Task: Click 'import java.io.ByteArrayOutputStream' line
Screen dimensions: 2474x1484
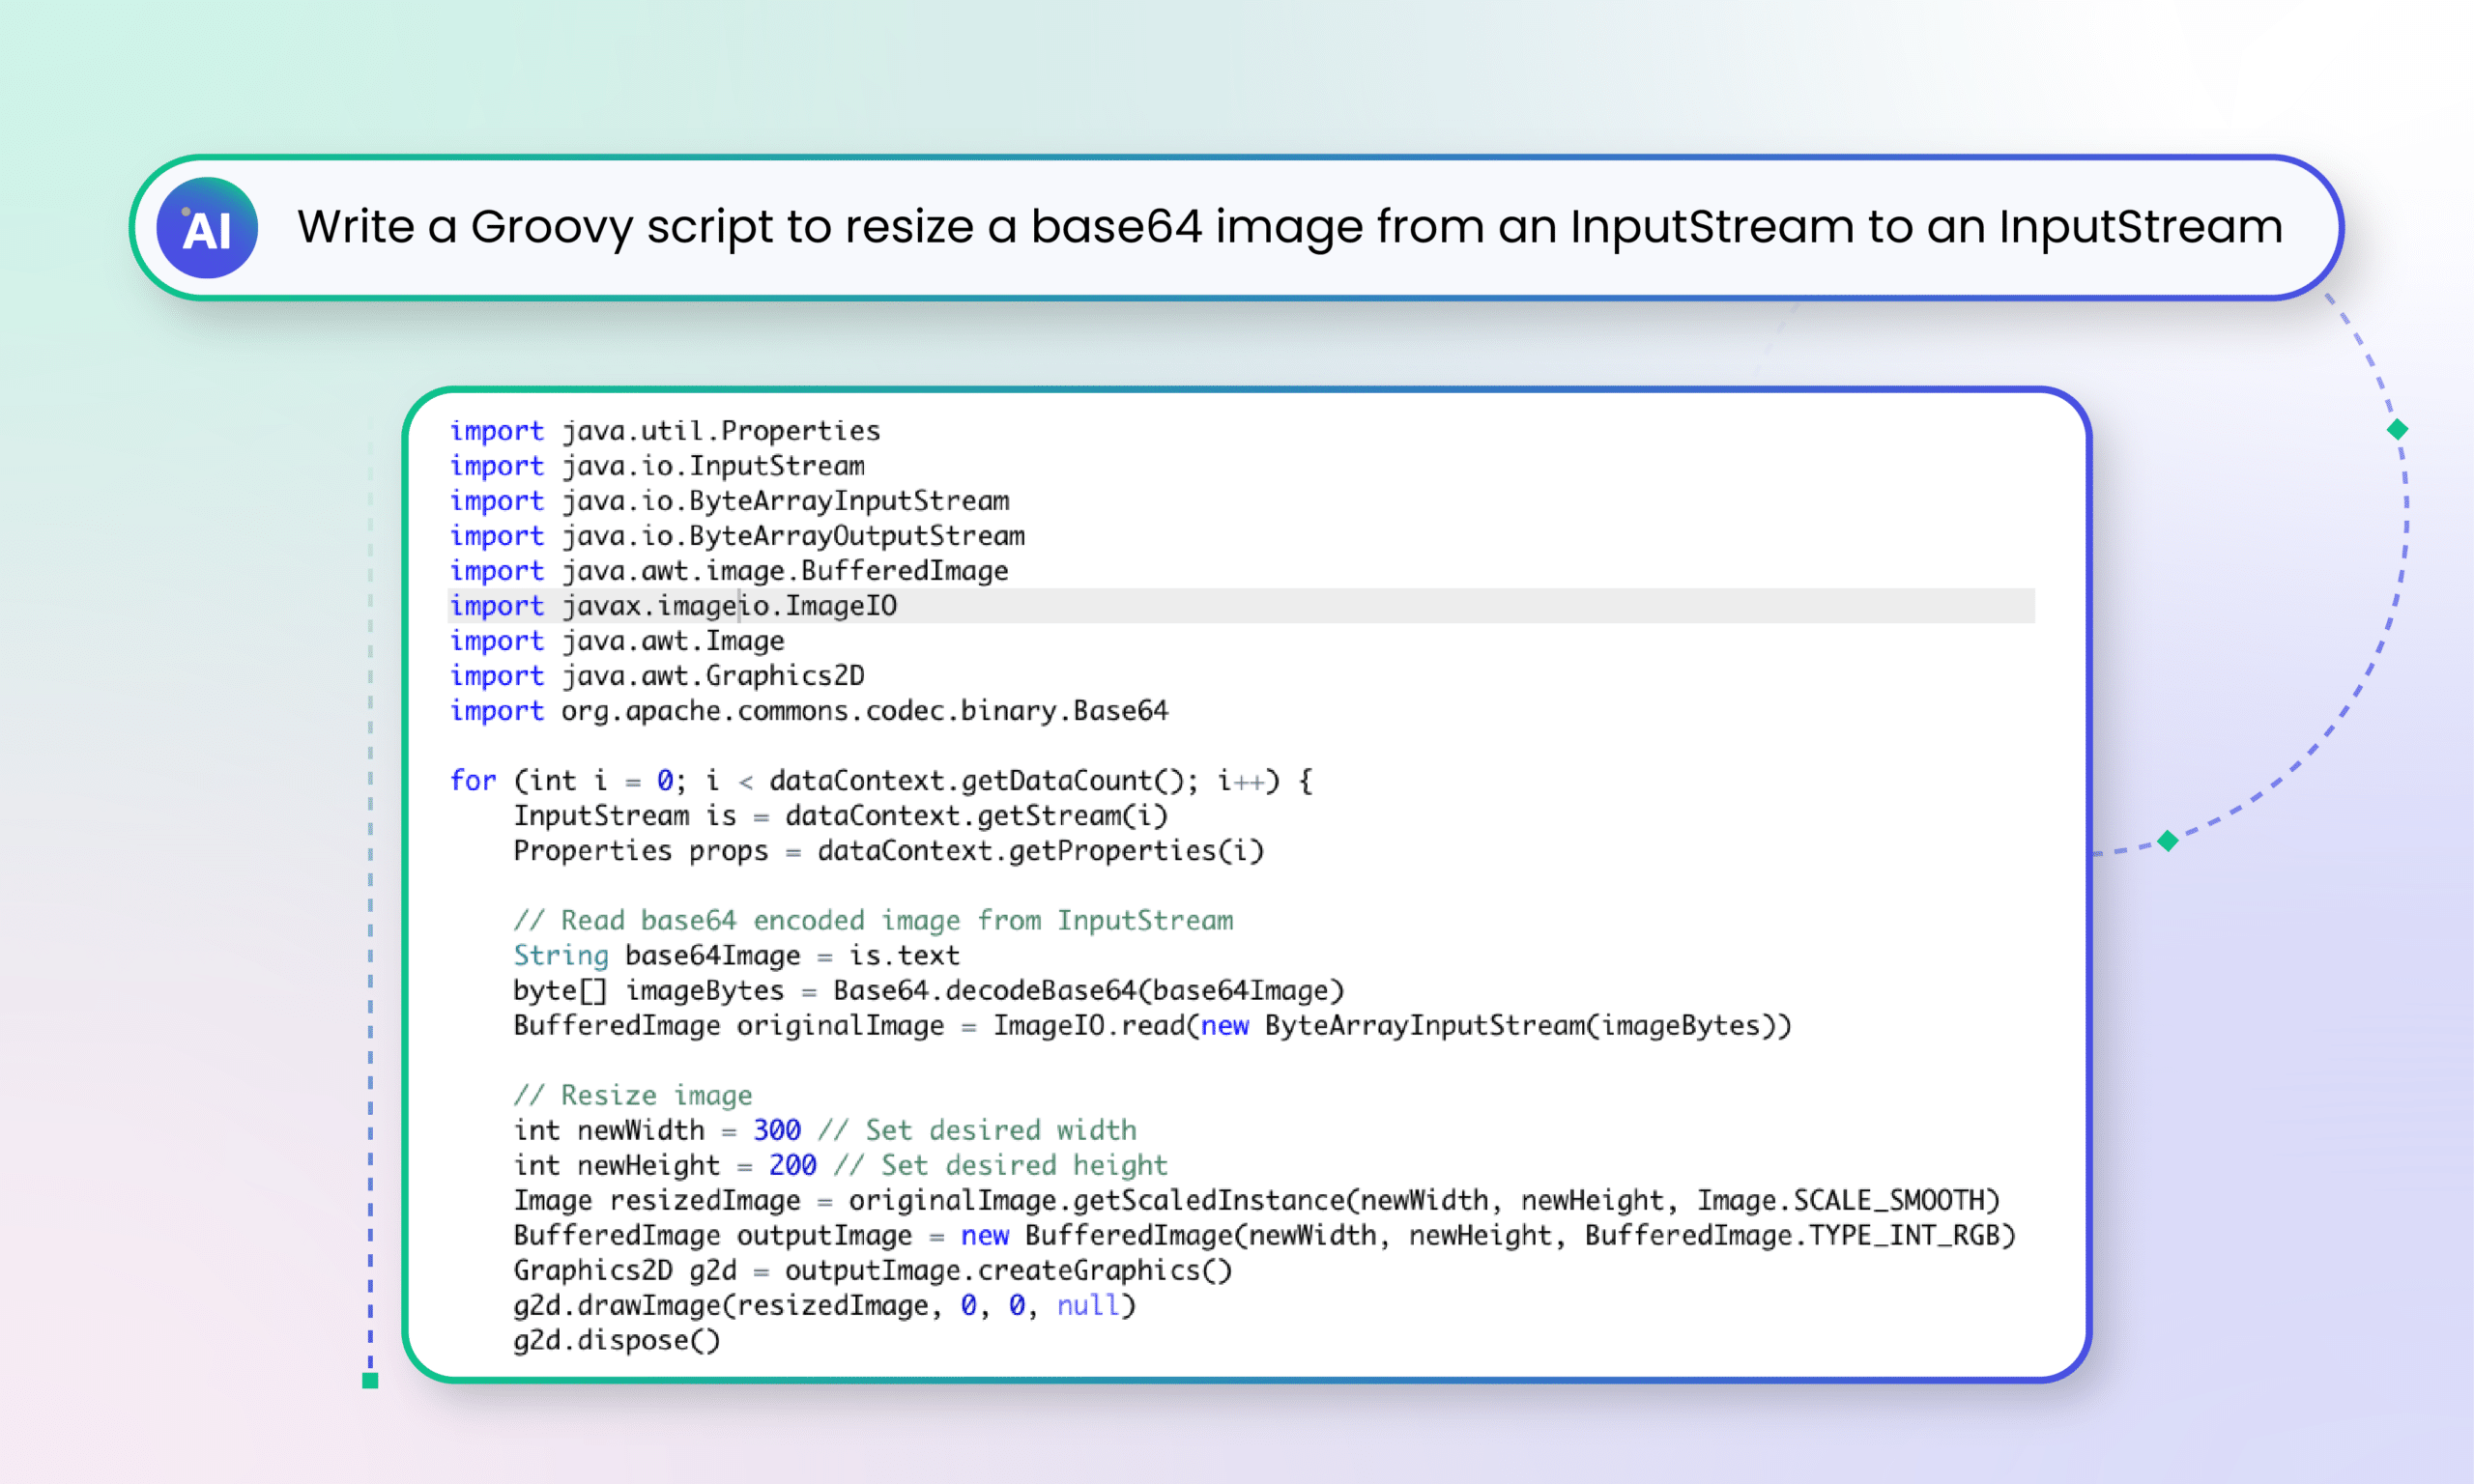Action: pyautogui.click(x=737, y=536)
